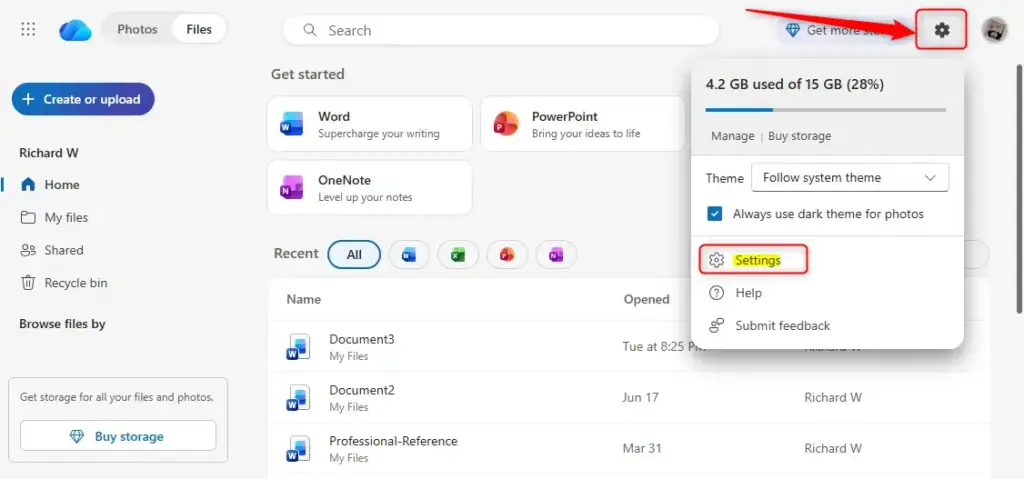Open the profile avatar picture
The width and height of the screenshot is (1024, 479).
[995, 30]
